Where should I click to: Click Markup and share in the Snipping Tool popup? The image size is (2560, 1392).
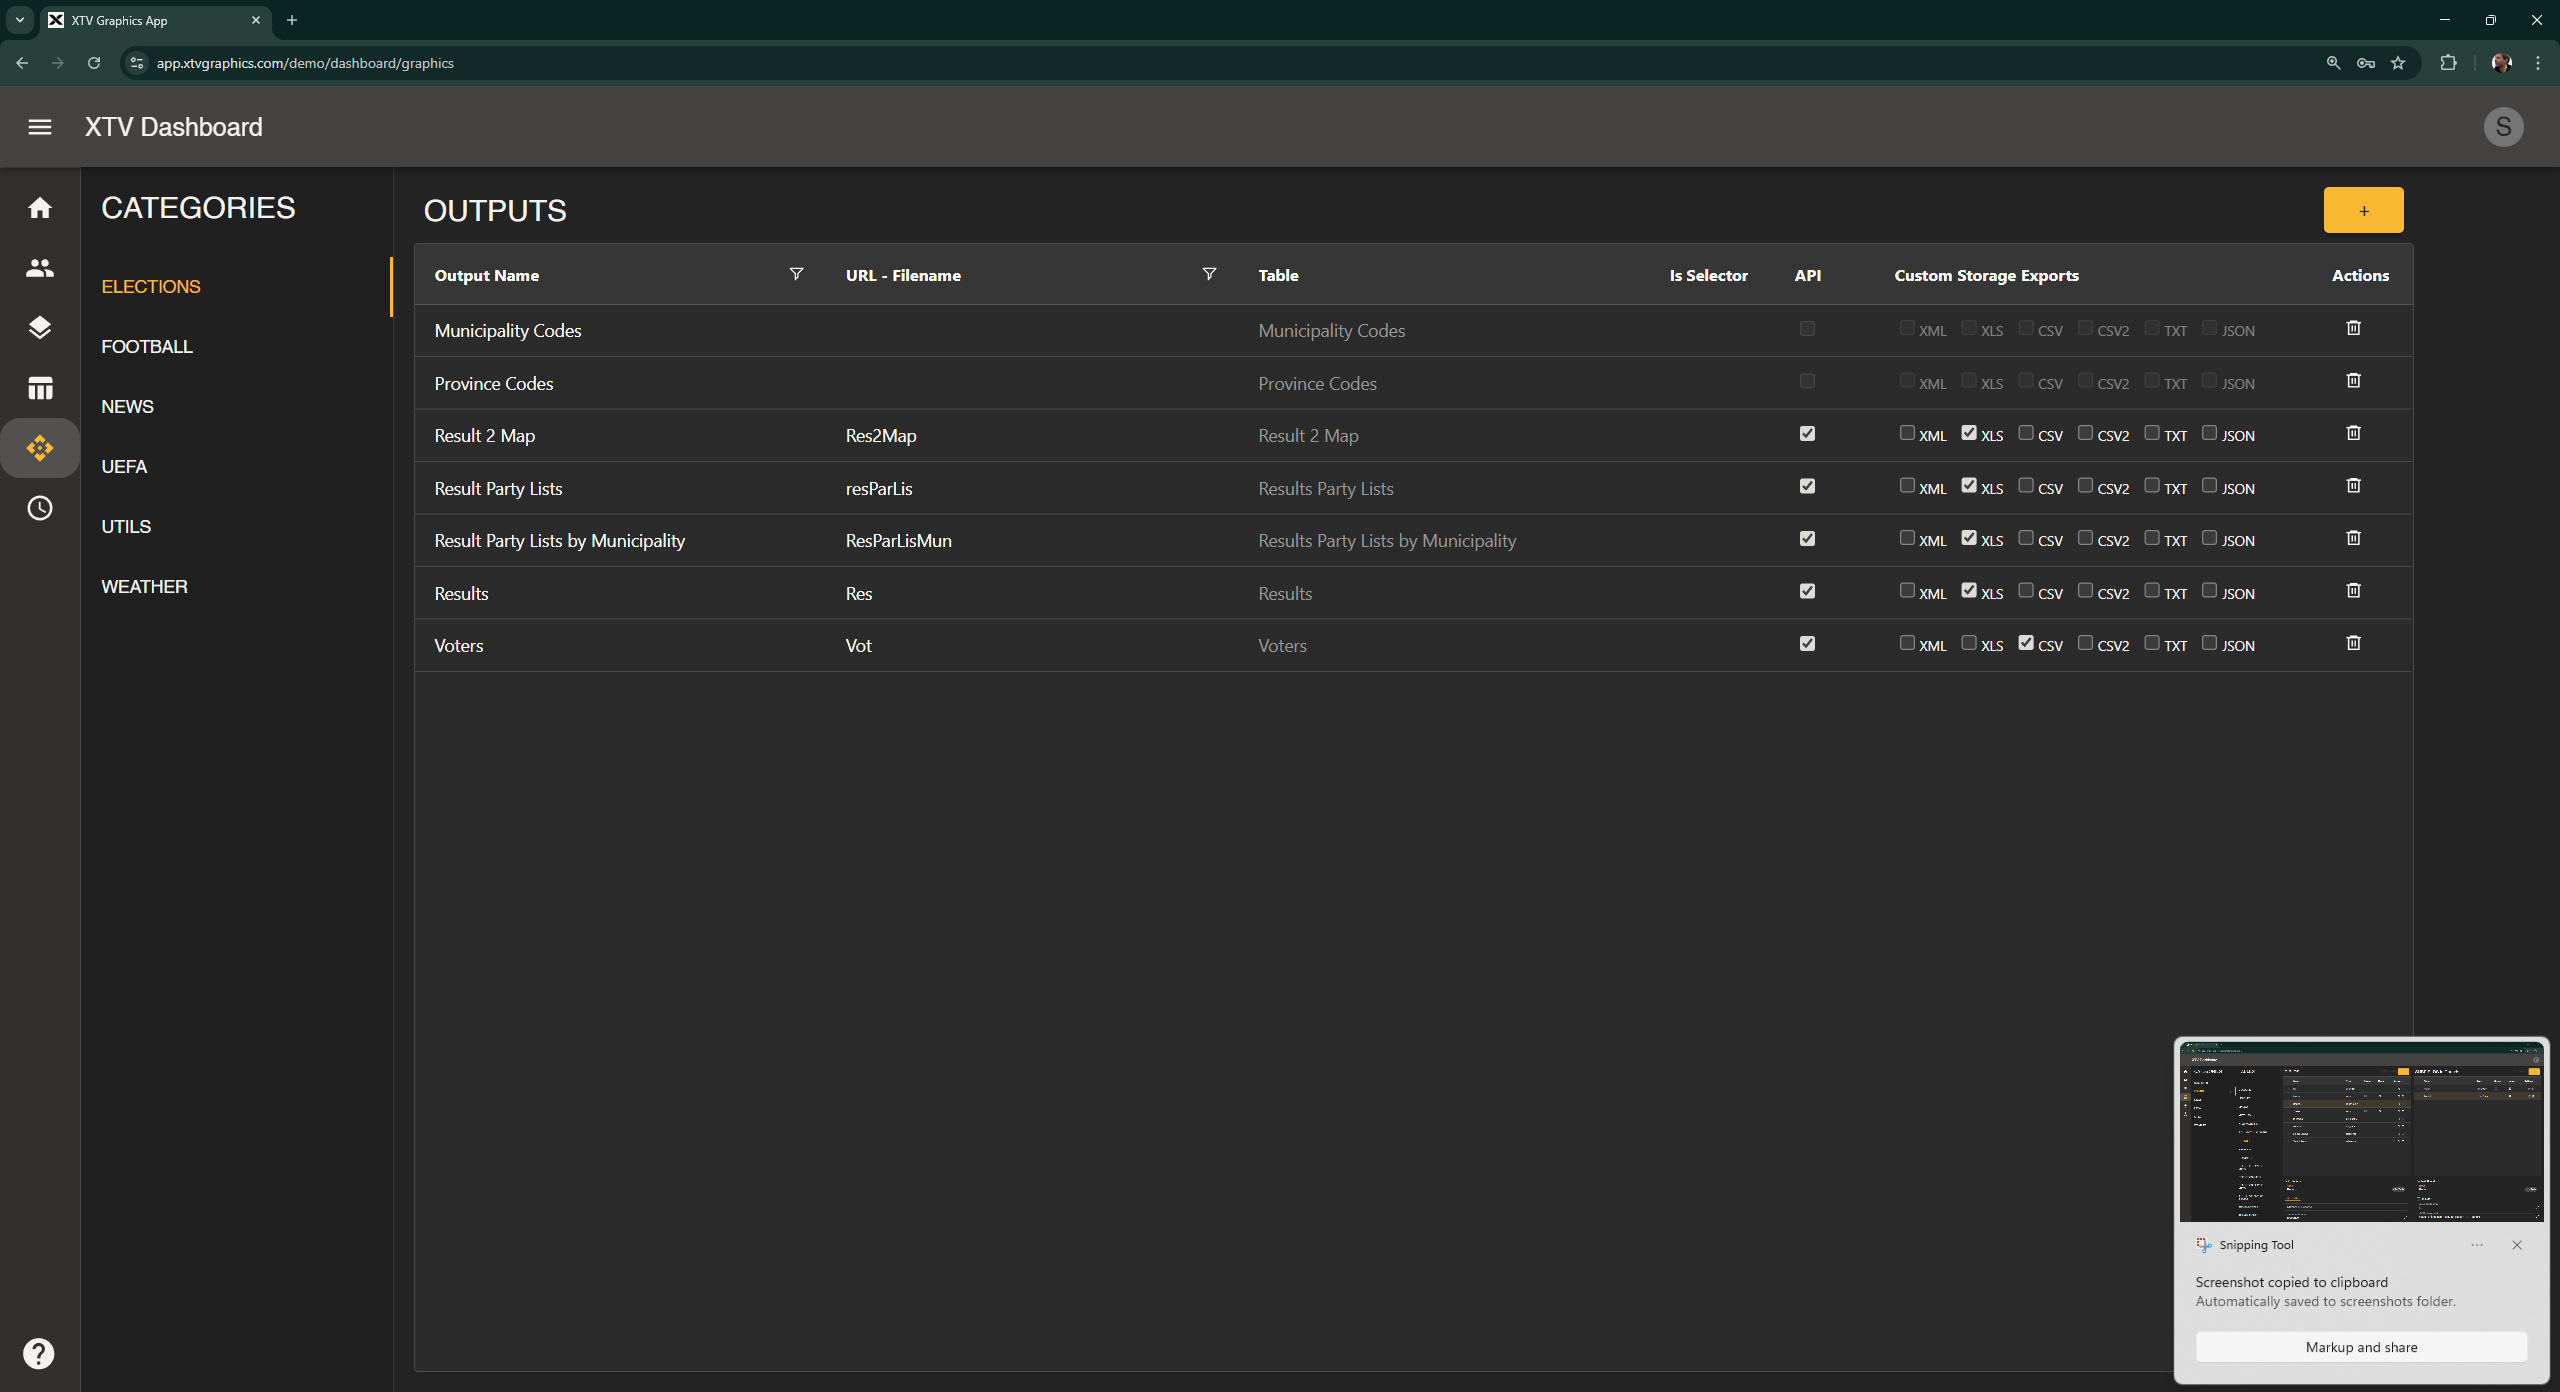[2361, 1347]
